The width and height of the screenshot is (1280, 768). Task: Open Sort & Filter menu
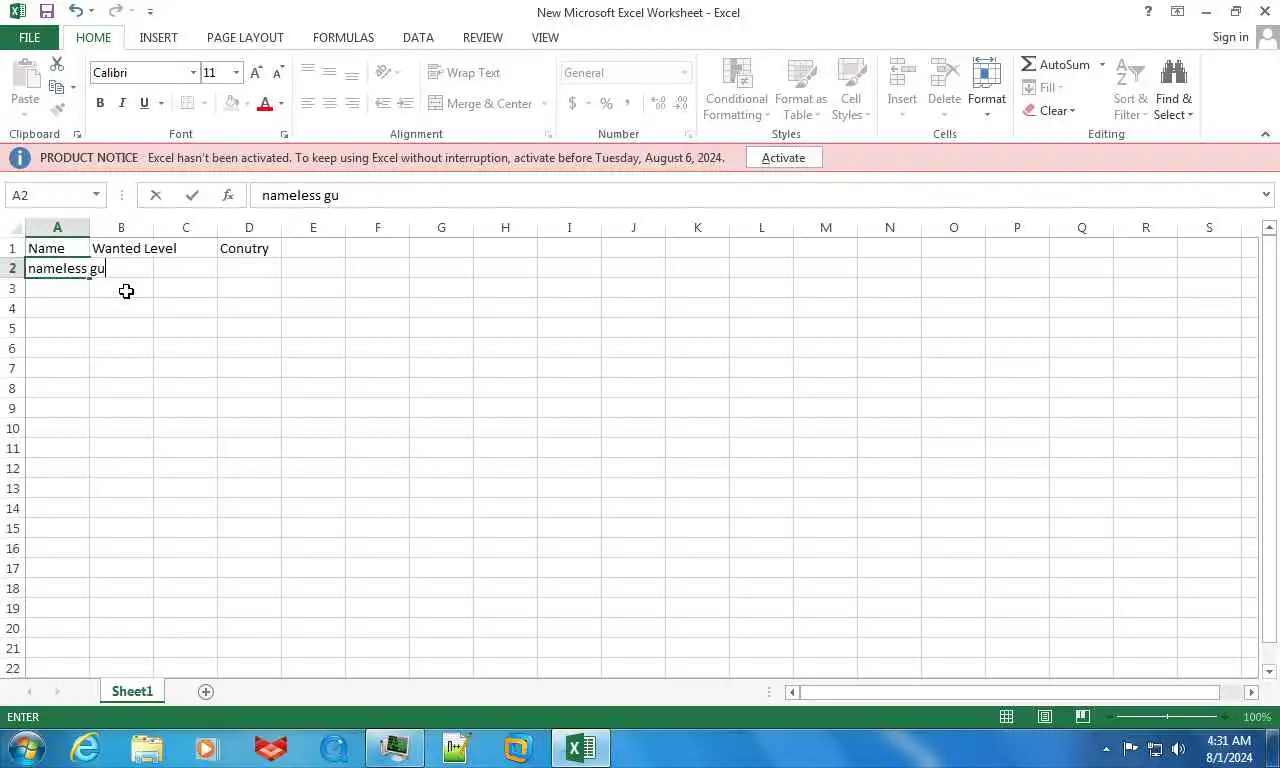tap(1131, 89)
